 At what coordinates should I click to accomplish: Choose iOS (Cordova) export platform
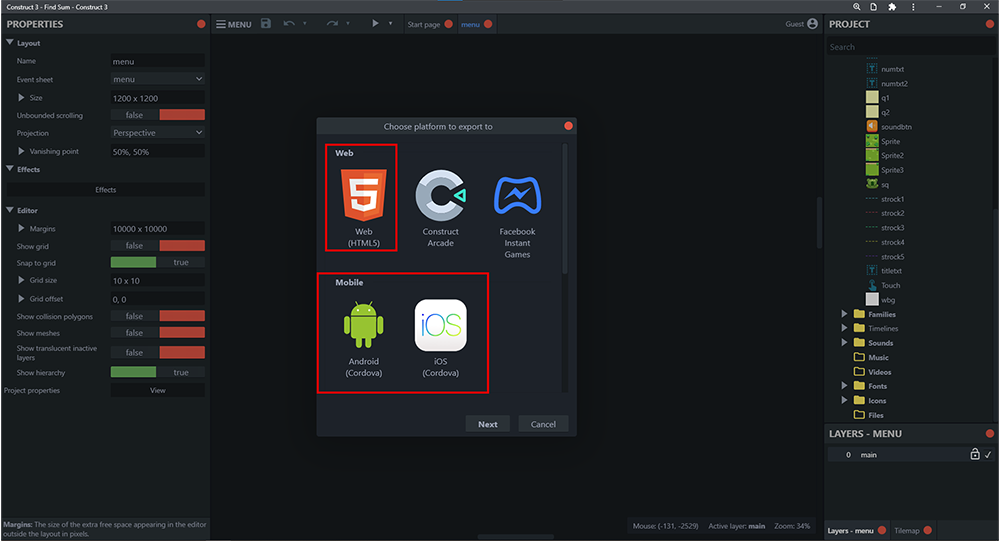441,339
